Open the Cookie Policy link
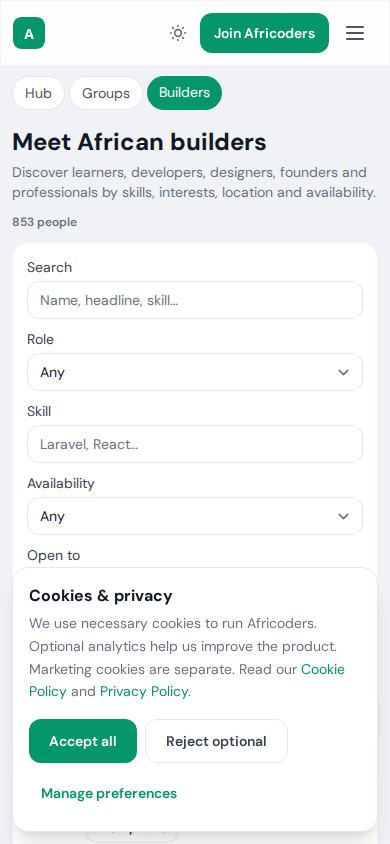 point(187,680)
